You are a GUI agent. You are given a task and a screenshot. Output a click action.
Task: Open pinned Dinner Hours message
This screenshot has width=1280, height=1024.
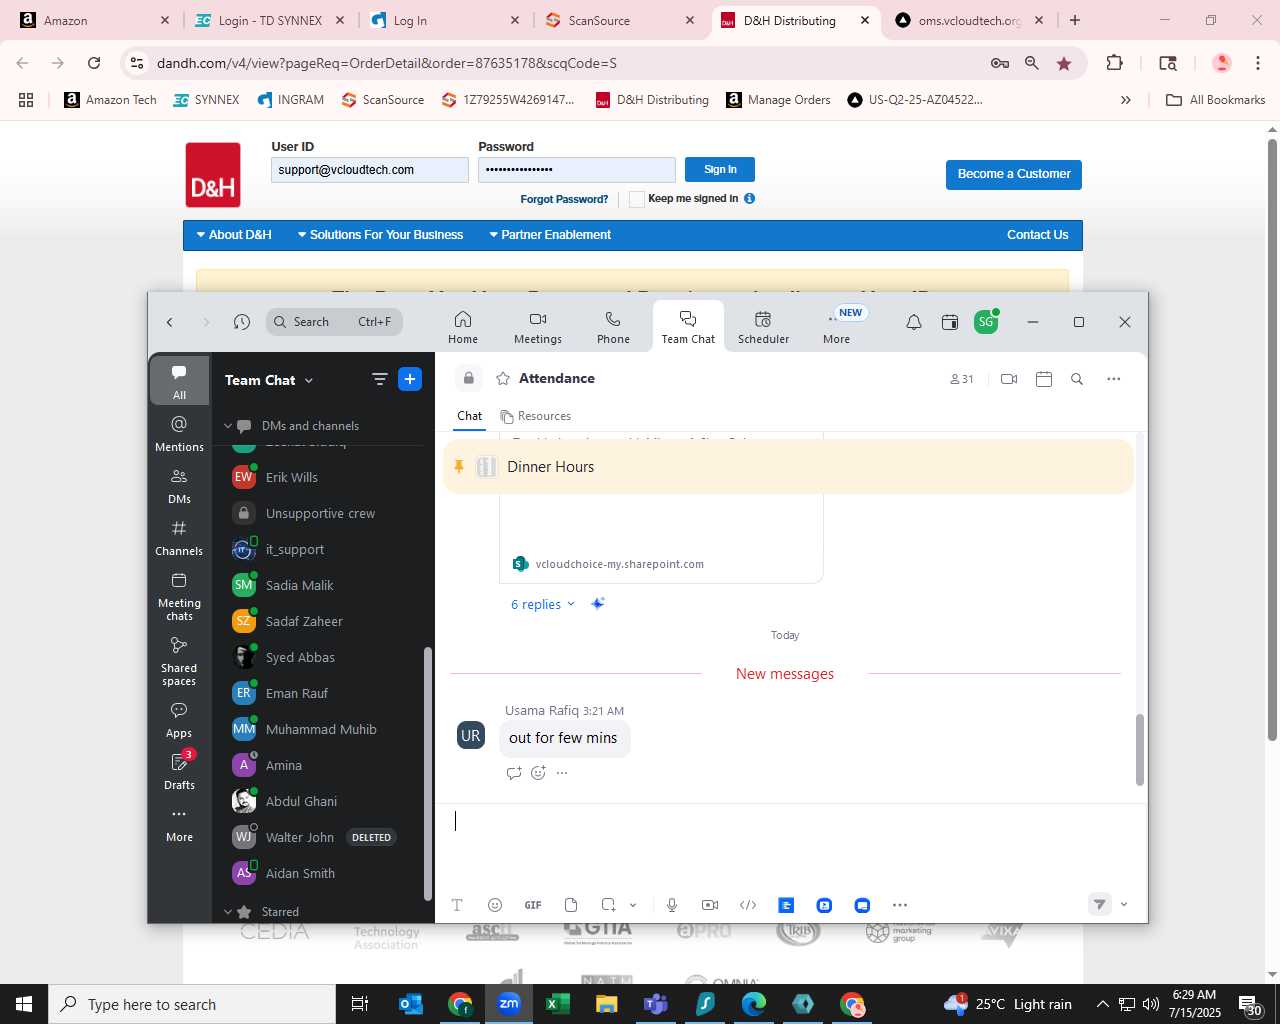[x=788, y=467]
